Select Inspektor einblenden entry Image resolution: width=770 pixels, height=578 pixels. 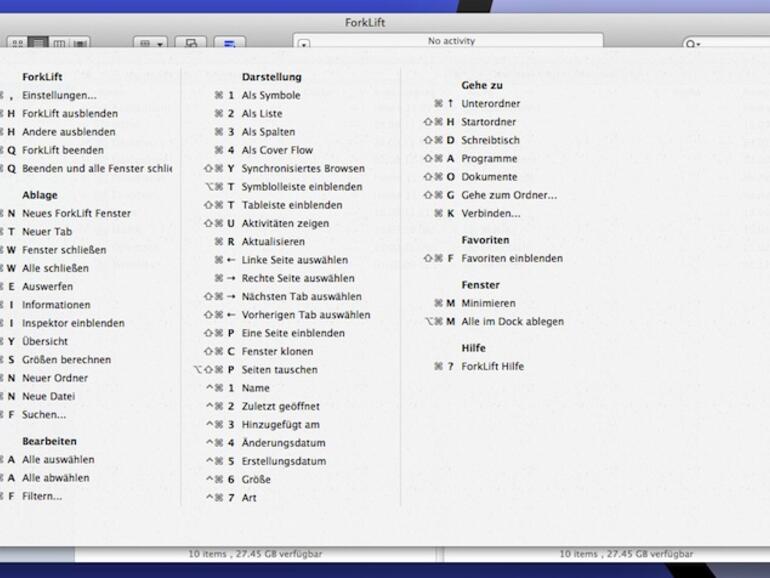73,323
